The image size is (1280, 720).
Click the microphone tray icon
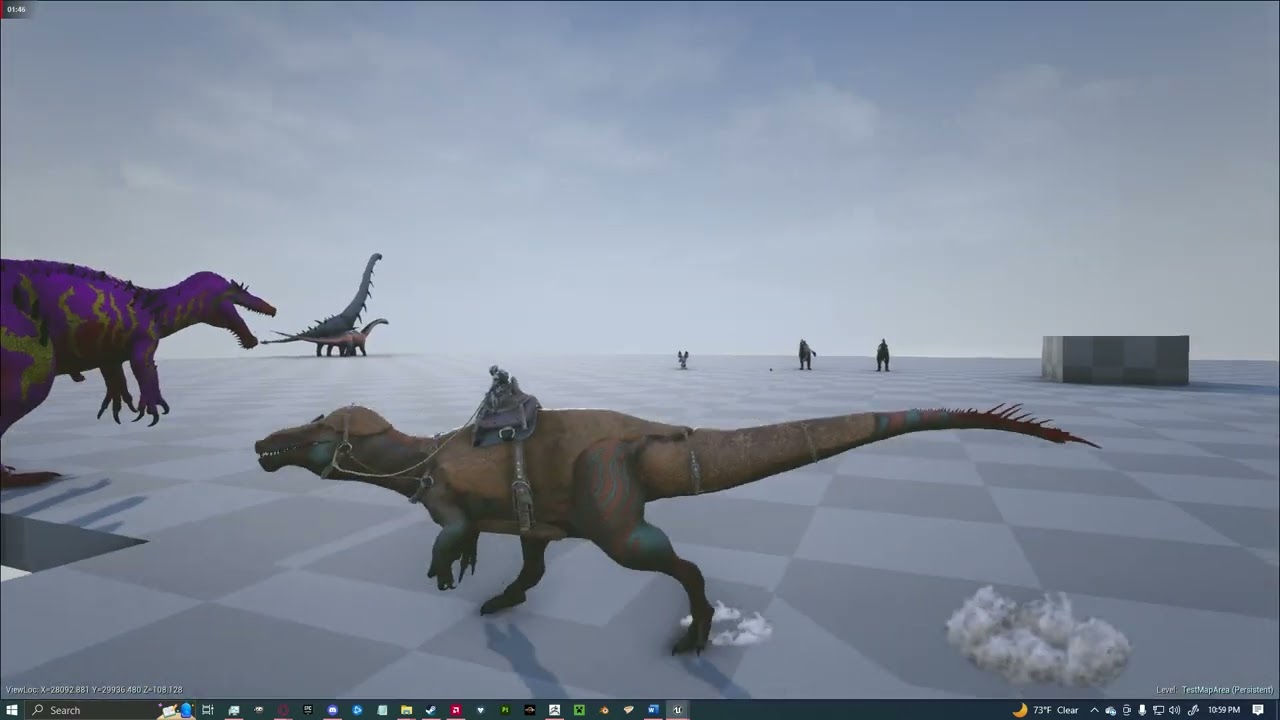[x=1142, y=710]
